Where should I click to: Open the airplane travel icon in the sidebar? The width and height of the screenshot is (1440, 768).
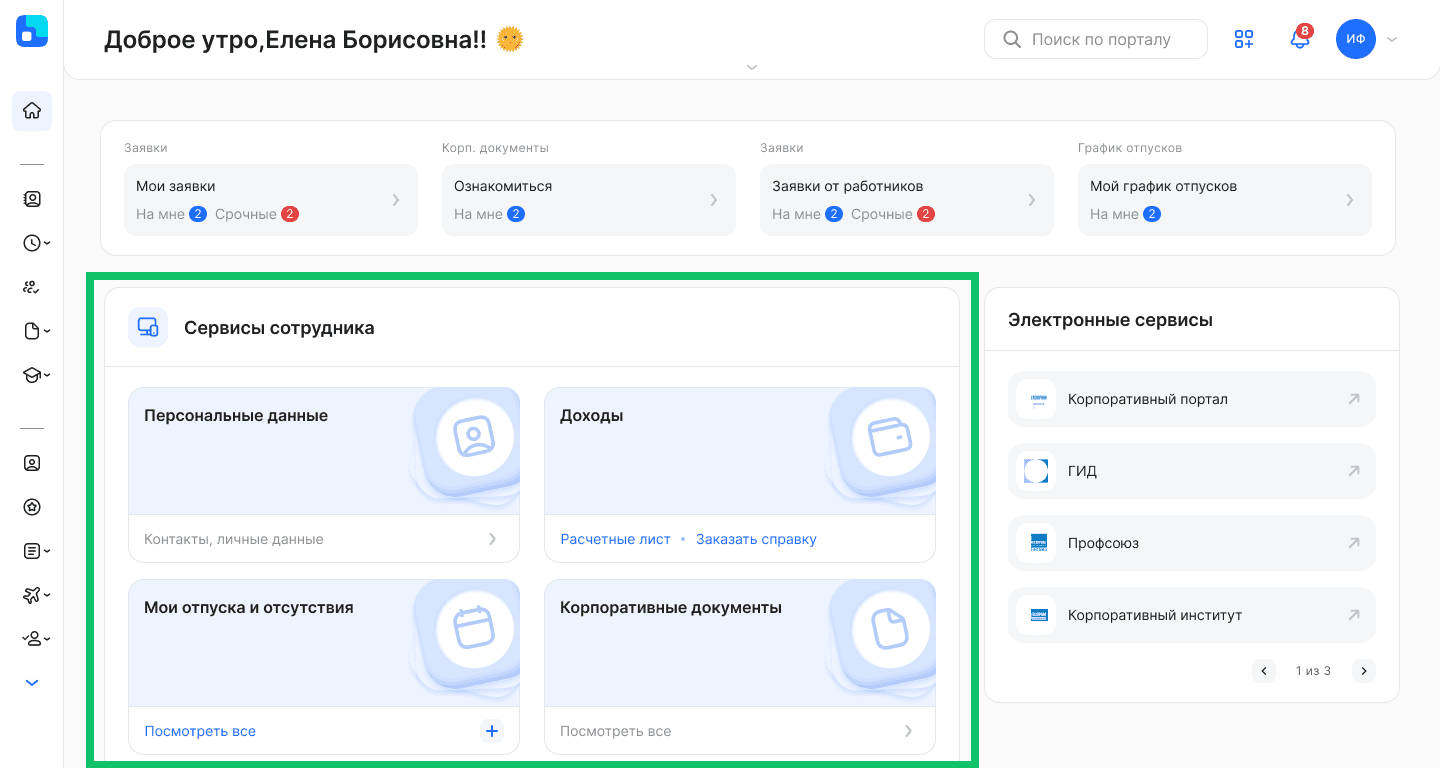click(x=28, y=595)
